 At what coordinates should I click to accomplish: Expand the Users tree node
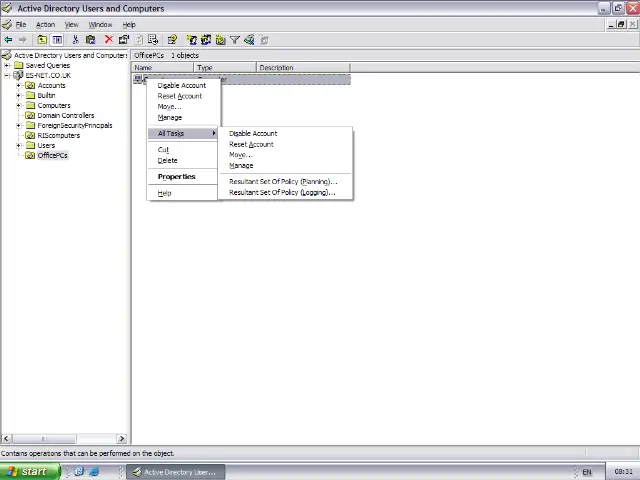point(18,145)
